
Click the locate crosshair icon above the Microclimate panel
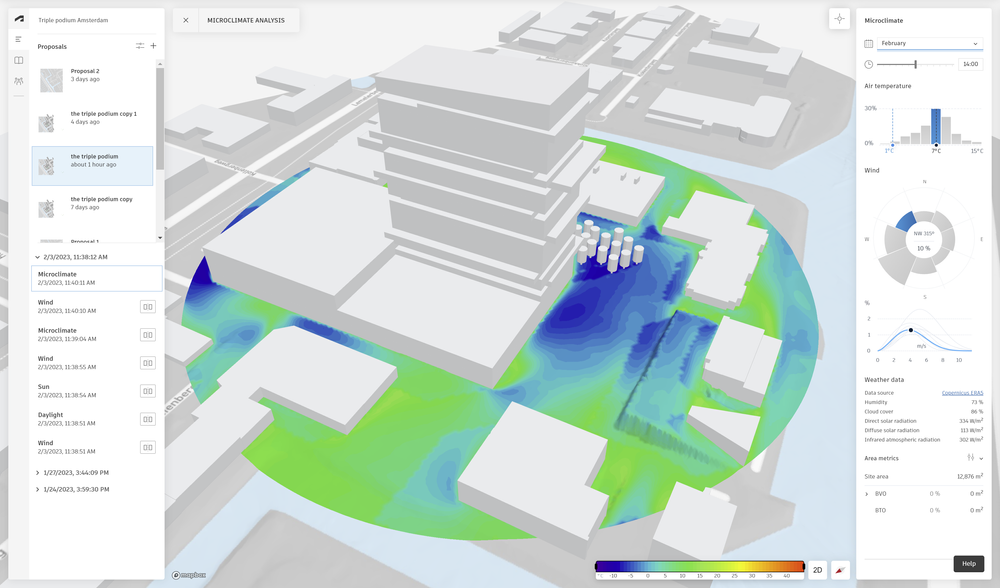pos(838,18)
